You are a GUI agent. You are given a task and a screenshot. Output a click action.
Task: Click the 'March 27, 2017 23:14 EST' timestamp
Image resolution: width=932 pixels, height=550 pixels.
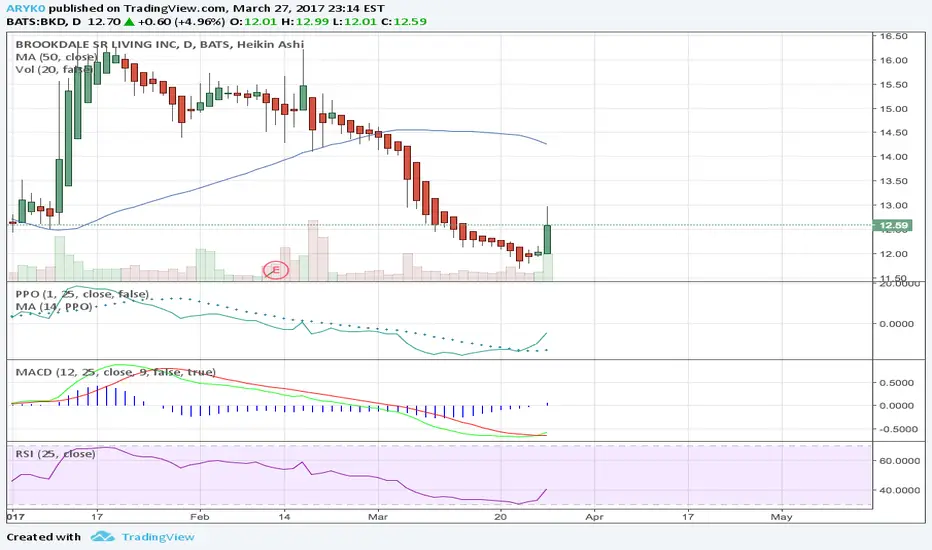(308, 8)
